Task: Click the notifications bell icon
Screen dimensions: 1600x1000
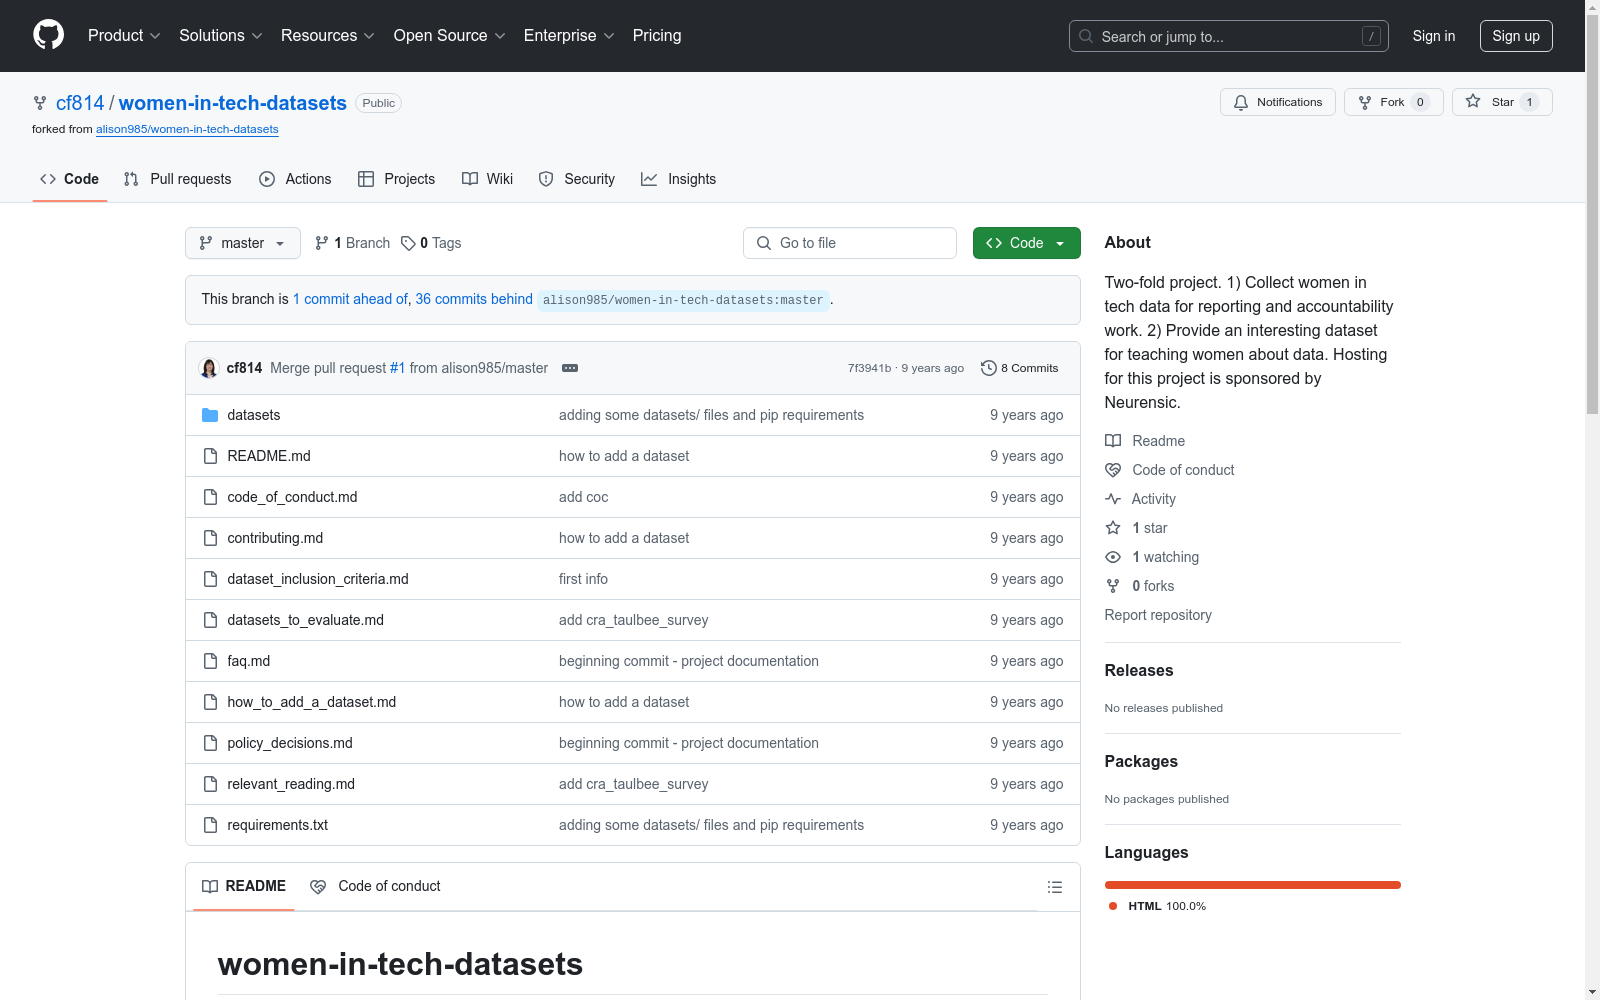Action: (x=1241, y=102)
